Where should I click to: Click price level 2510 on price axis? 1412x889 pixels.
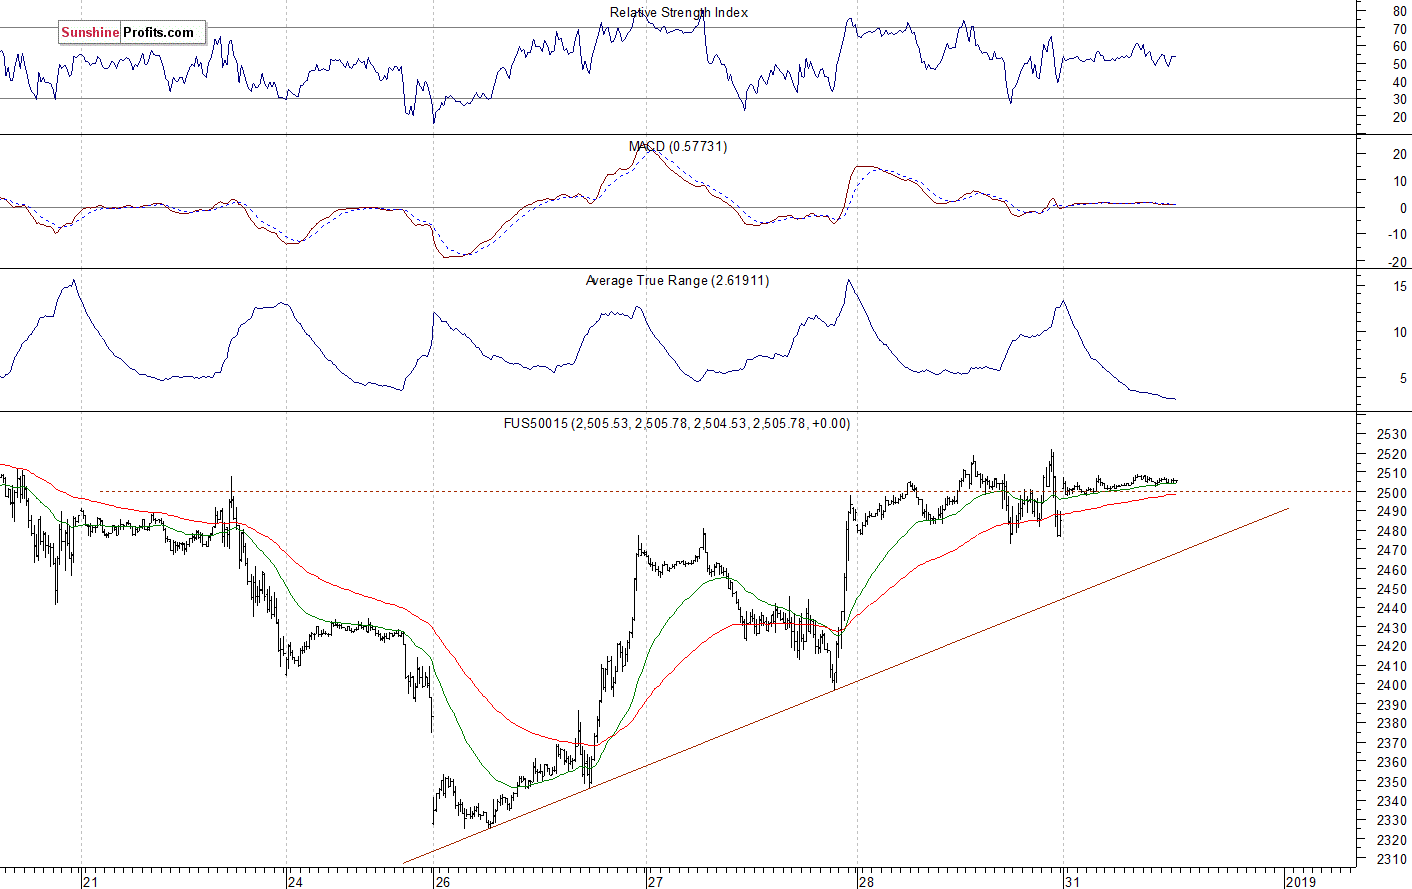[x=1392, y=474]
